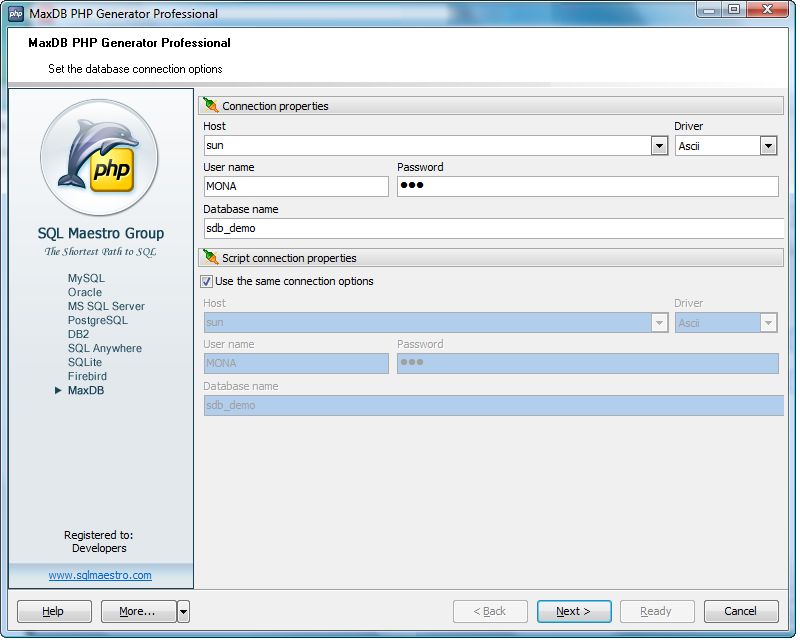Open the www.sqlmaestro.com link

tap(101, 577)
